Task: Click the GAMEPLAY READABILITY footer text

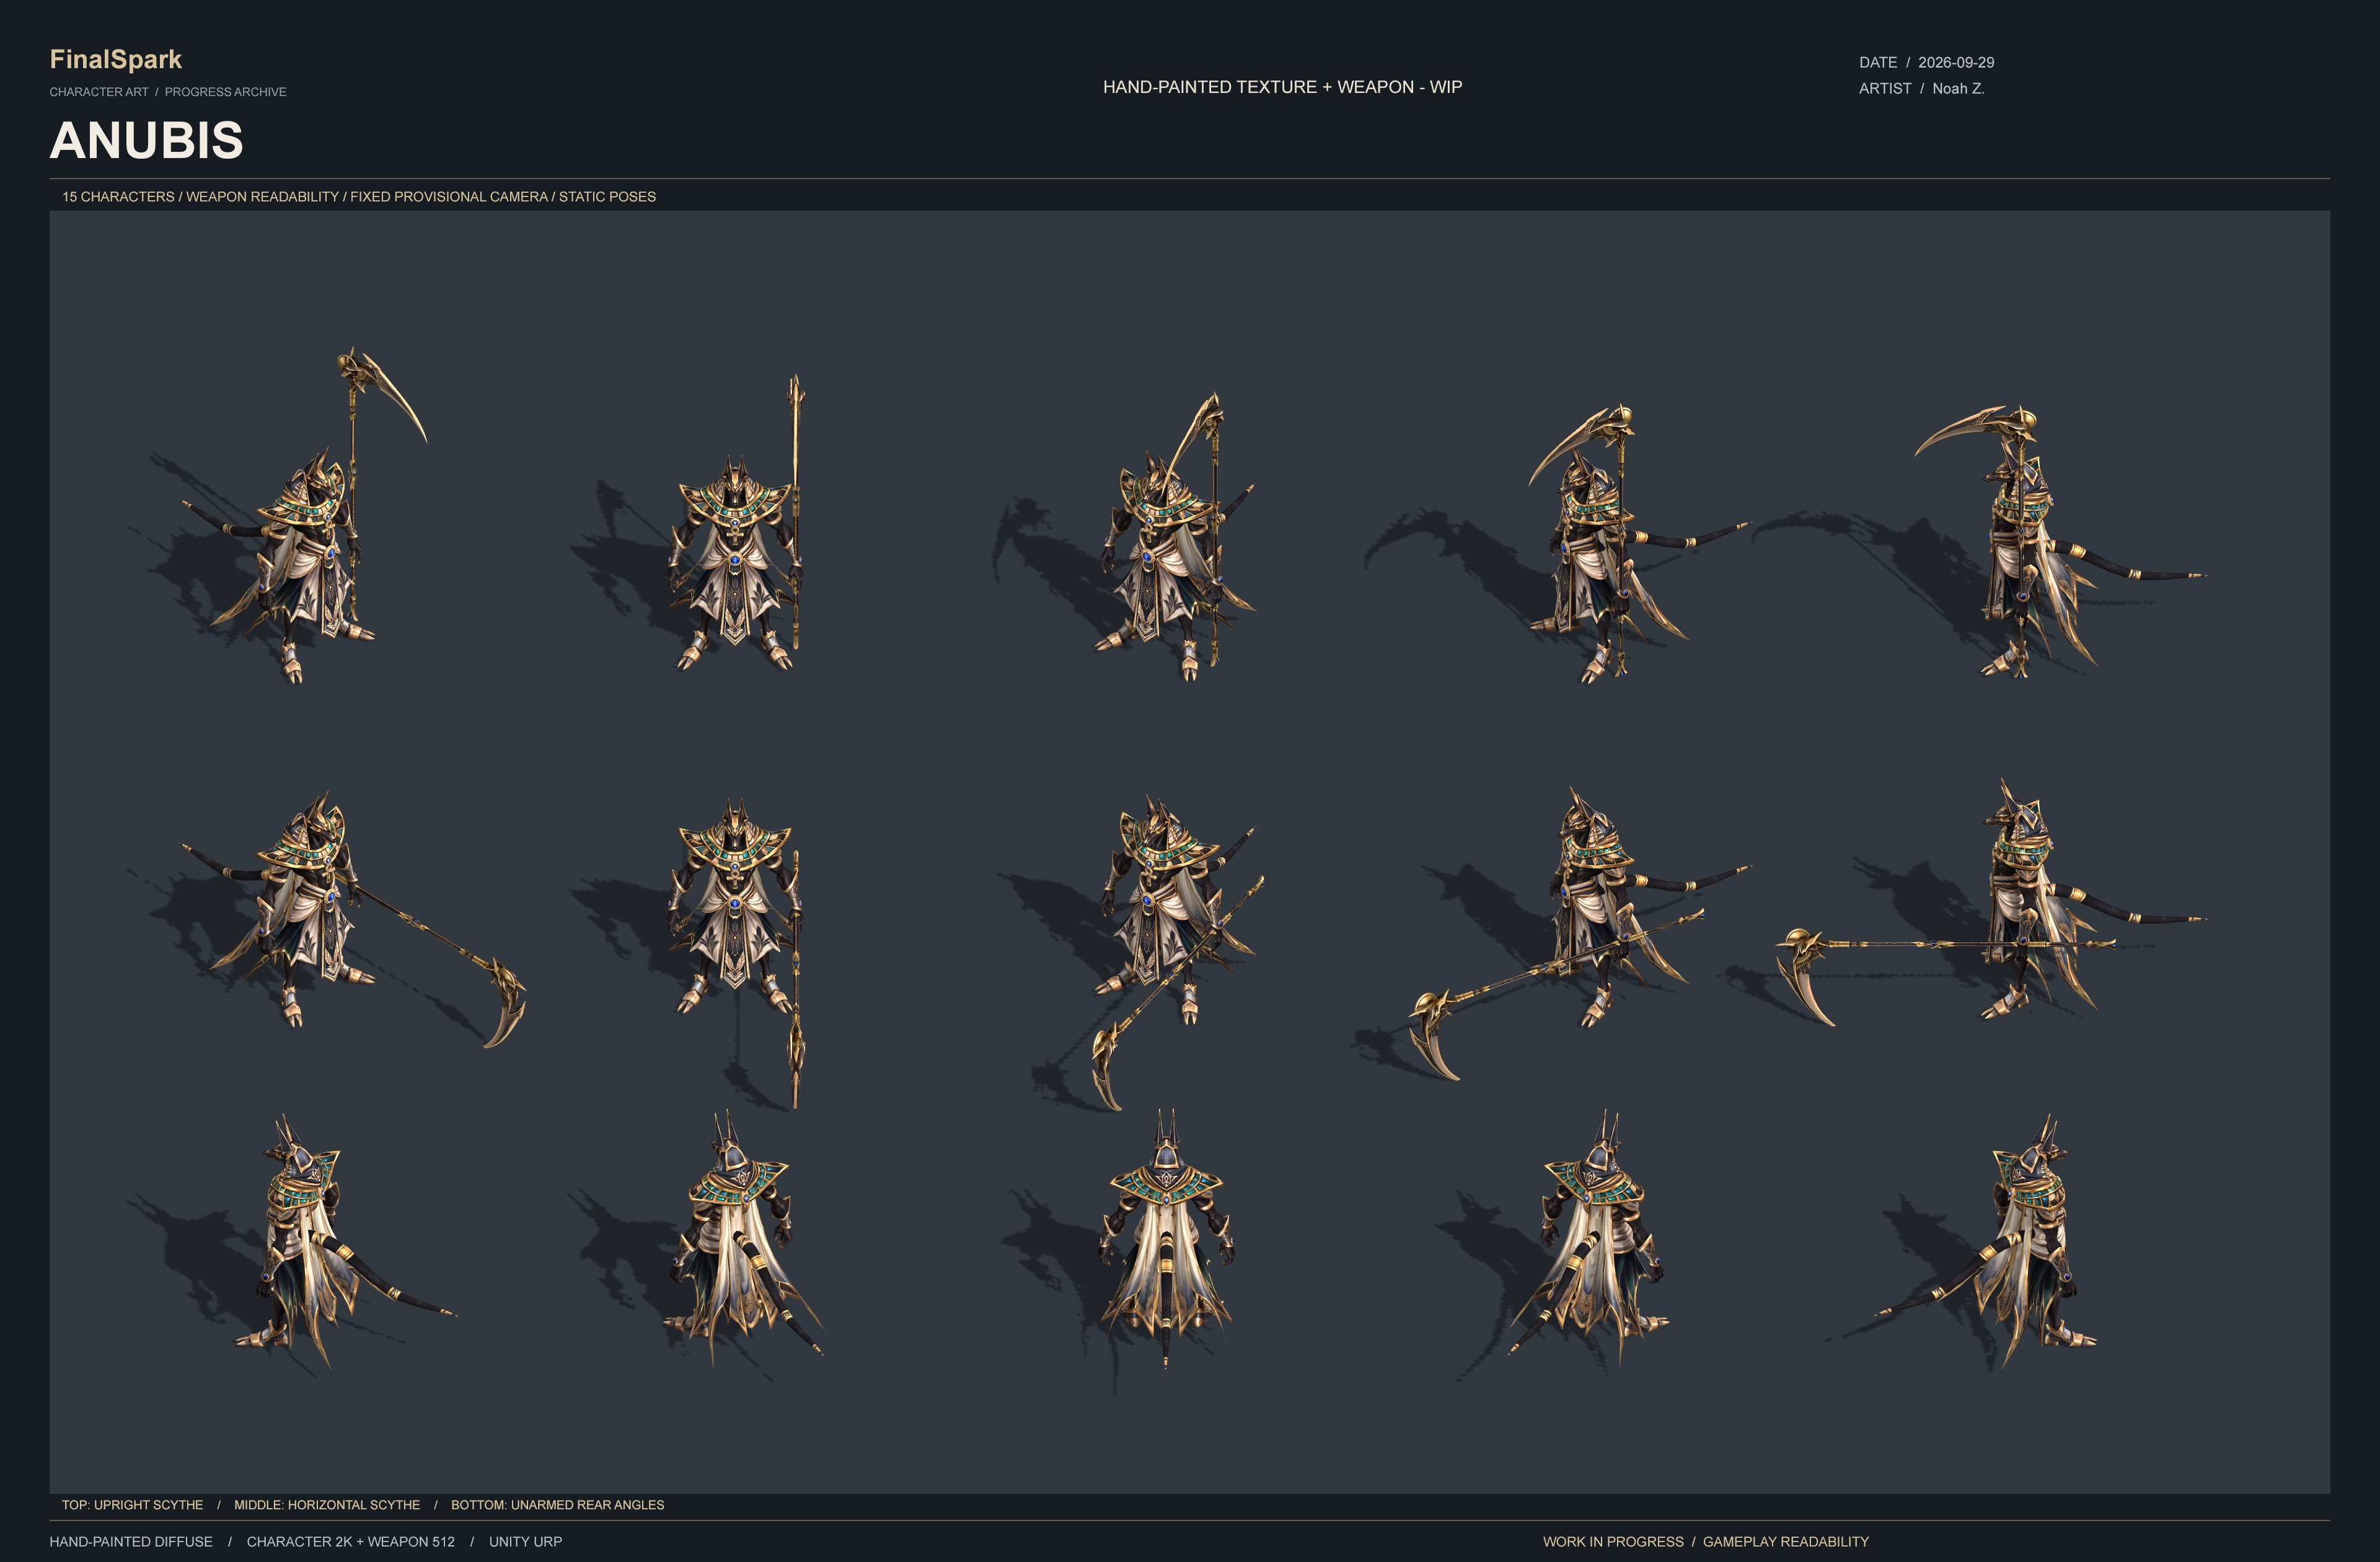Action: click(1785, 1542)
